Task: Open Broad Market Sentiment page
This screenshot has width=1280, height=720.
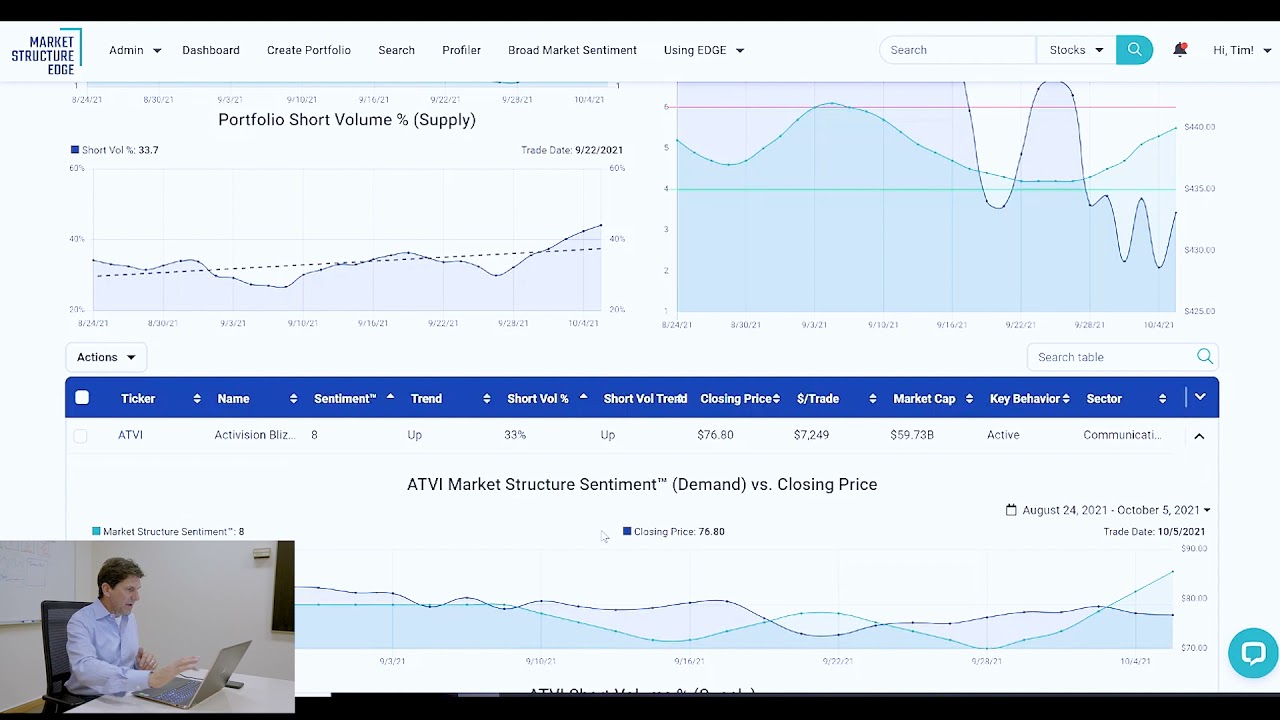Action: [572, 50]
